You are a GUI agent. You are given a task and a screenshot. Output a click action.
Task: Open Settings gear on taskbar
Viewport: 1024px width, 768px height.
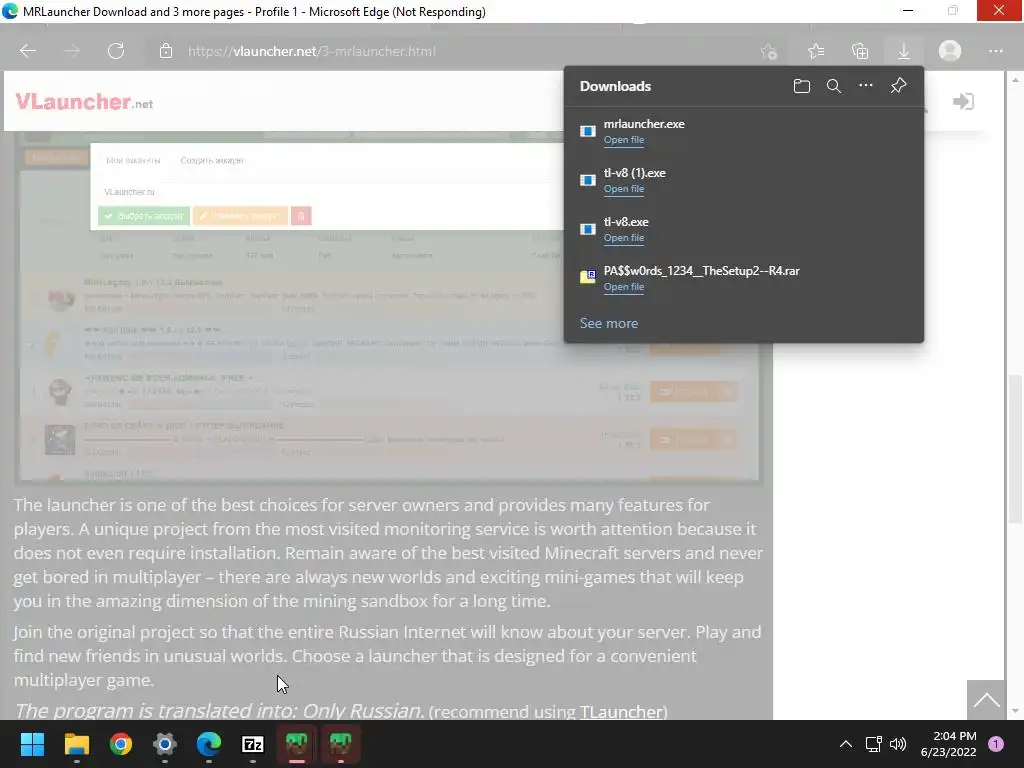[x=165, y=744]
